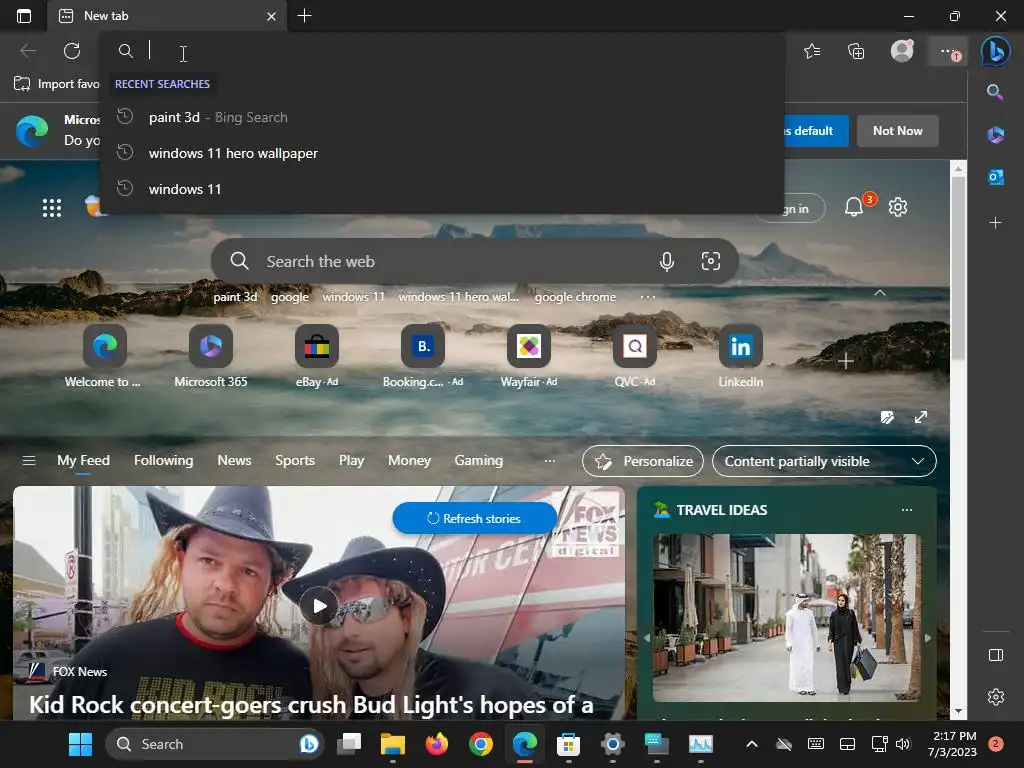
Task: Open Content partially visible dropdown
Action: [x=824, y=461]
